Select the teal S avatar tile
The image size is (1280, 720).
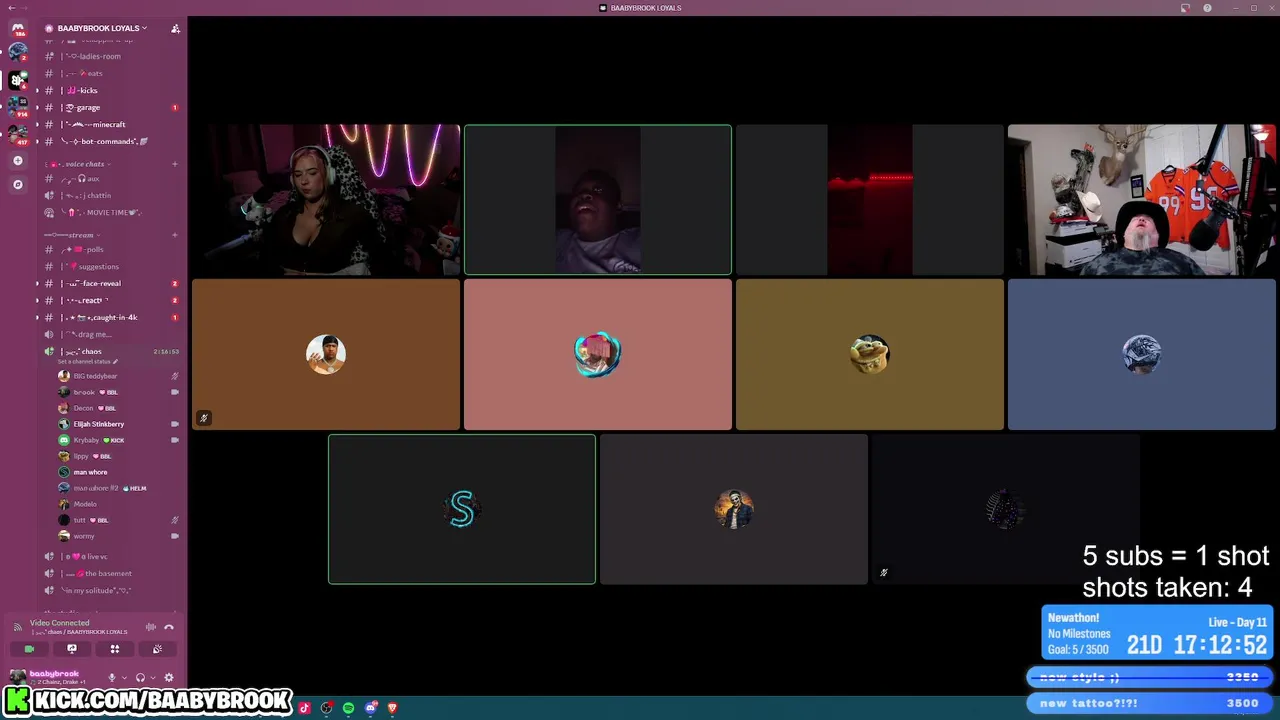click(462, 509)
